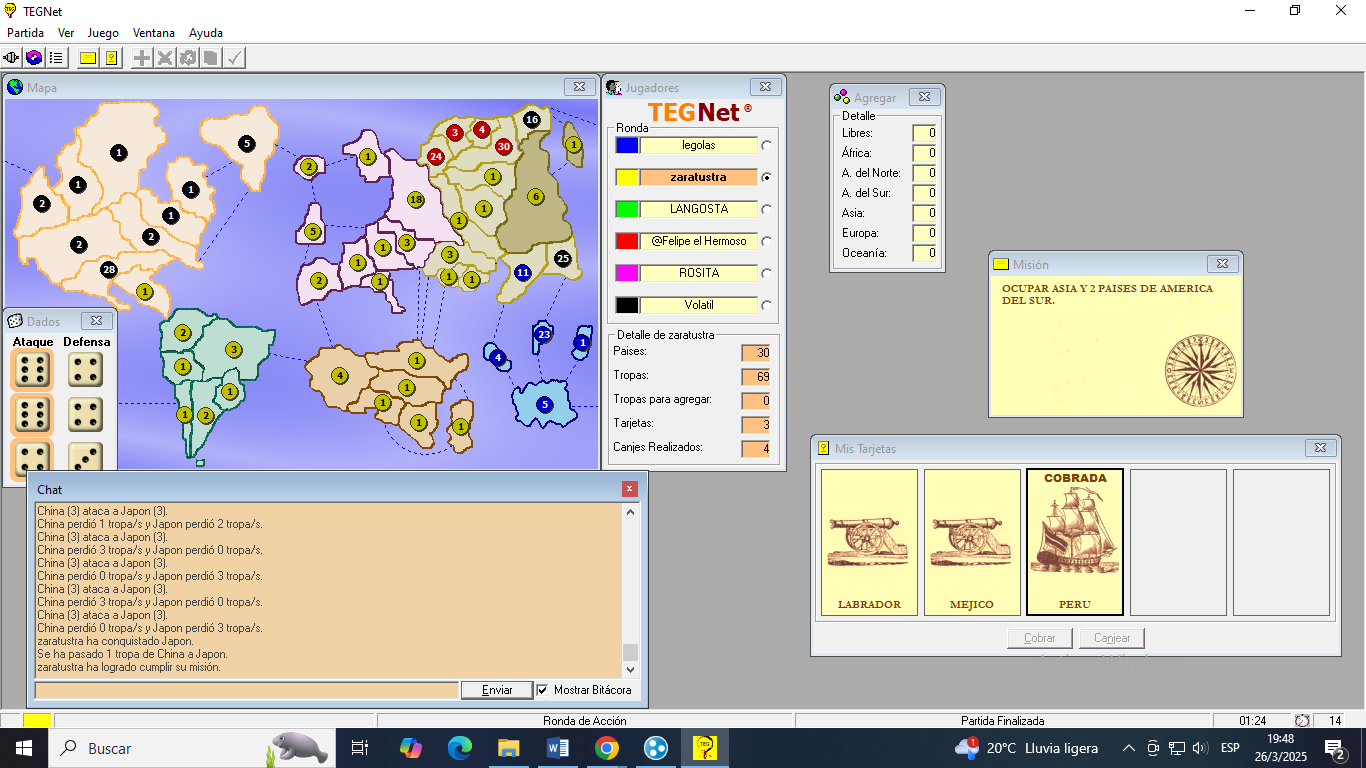Image resolution: width=1366 pixels, height=768 pixels.
Task: Select the ROSITA player radio button
Action: coord(767,273)
